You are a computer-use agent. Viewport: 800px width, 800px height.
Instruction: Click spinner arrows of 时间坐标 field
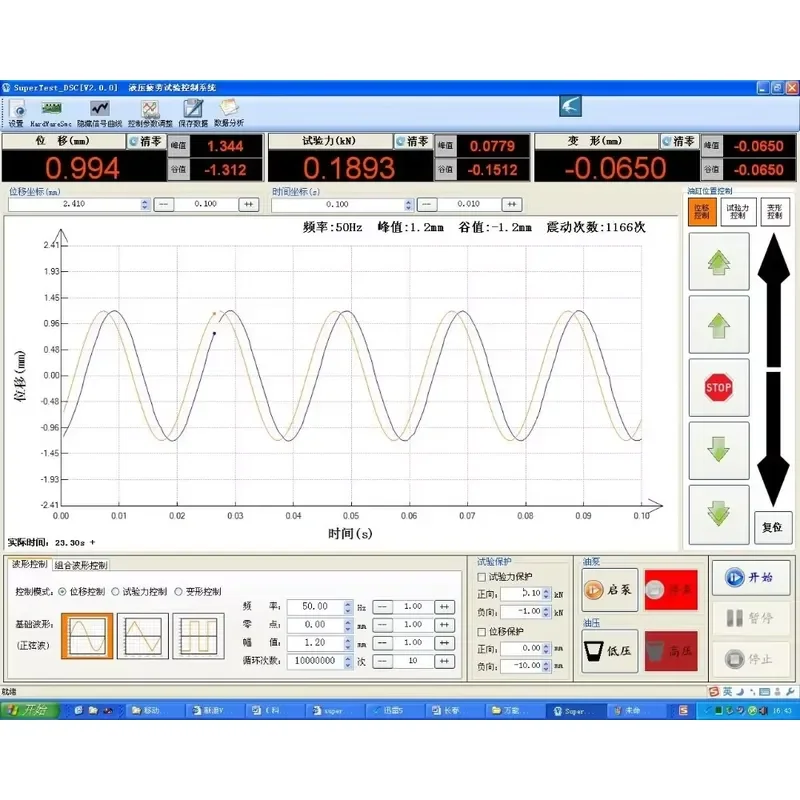click(x=408, y=205)
